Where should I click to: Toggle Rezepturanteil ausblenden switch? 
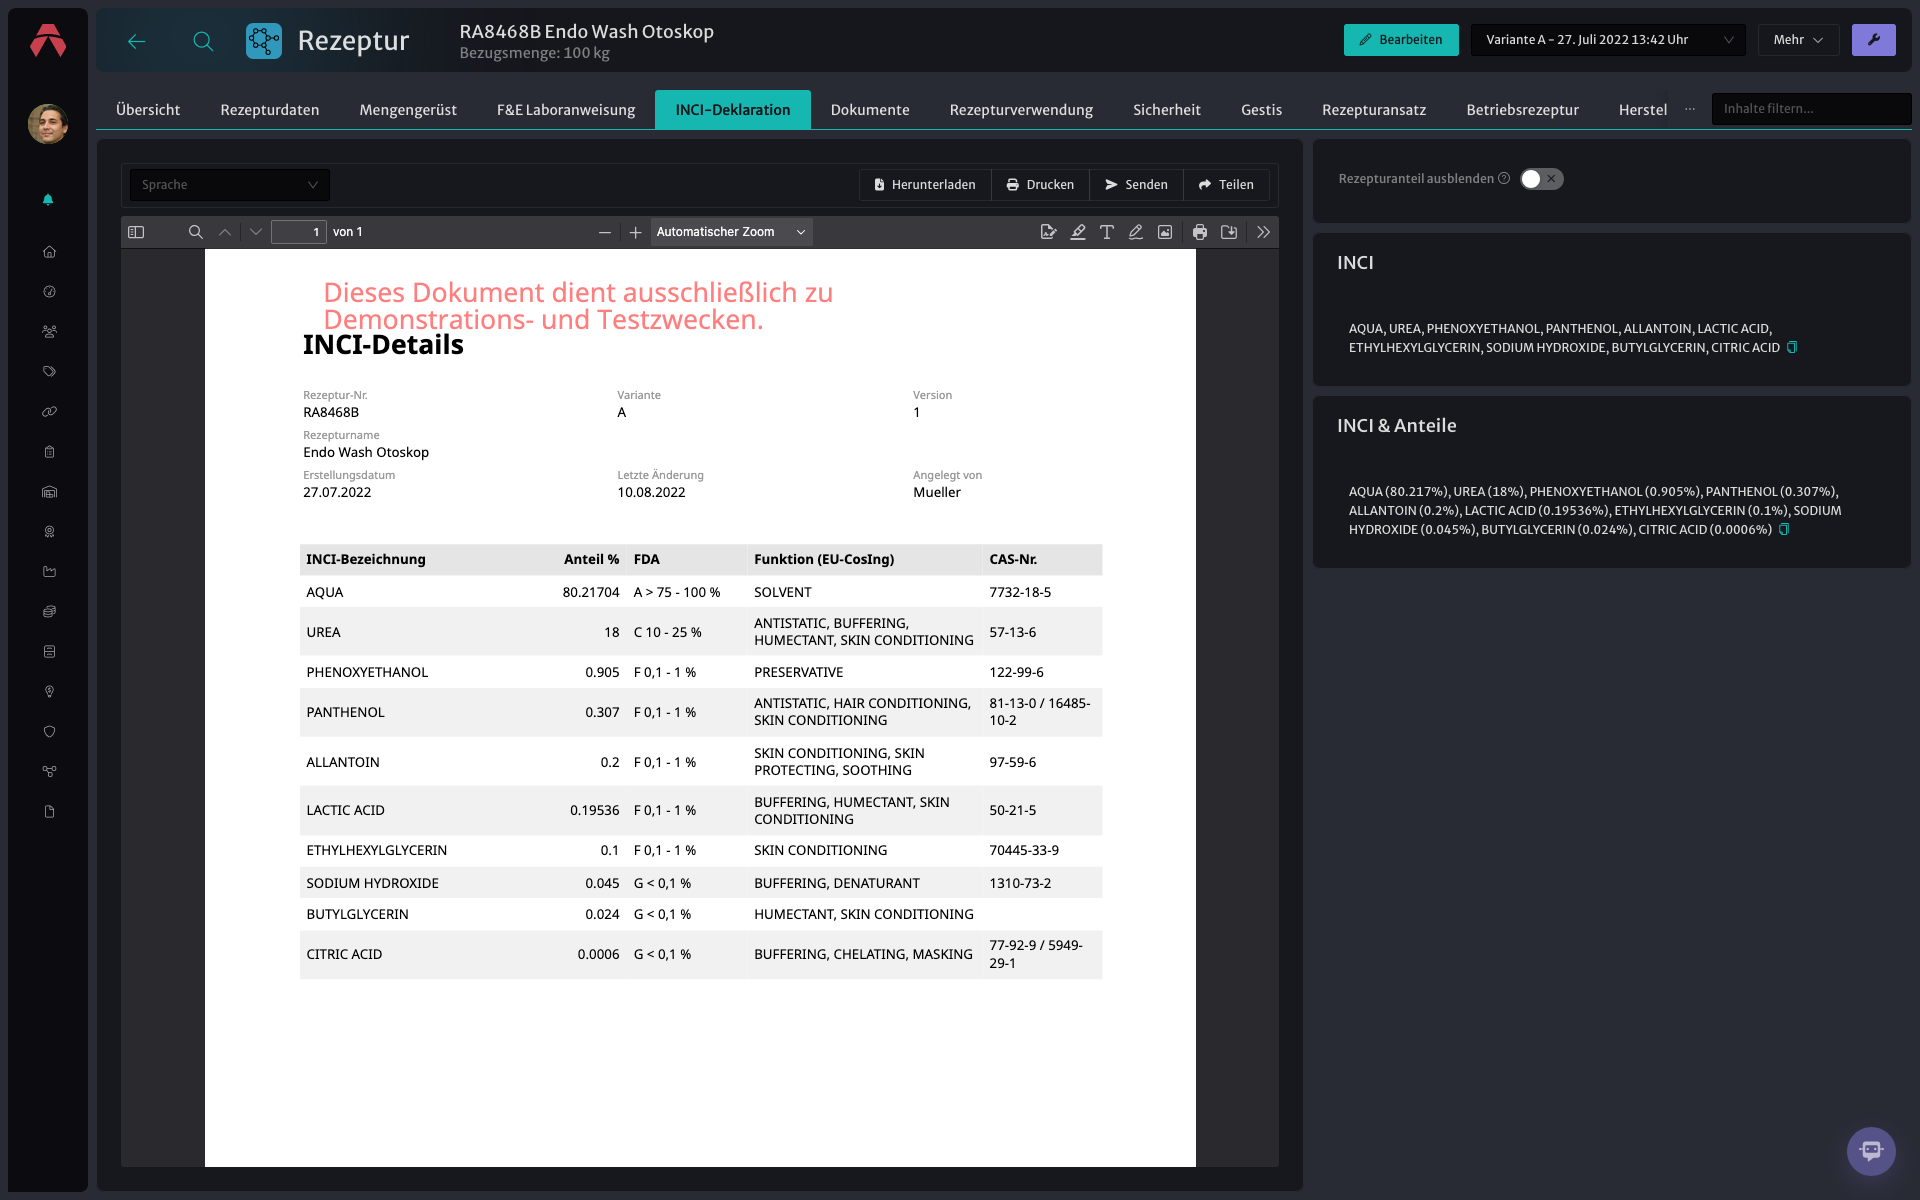[x=1541, y=179]
